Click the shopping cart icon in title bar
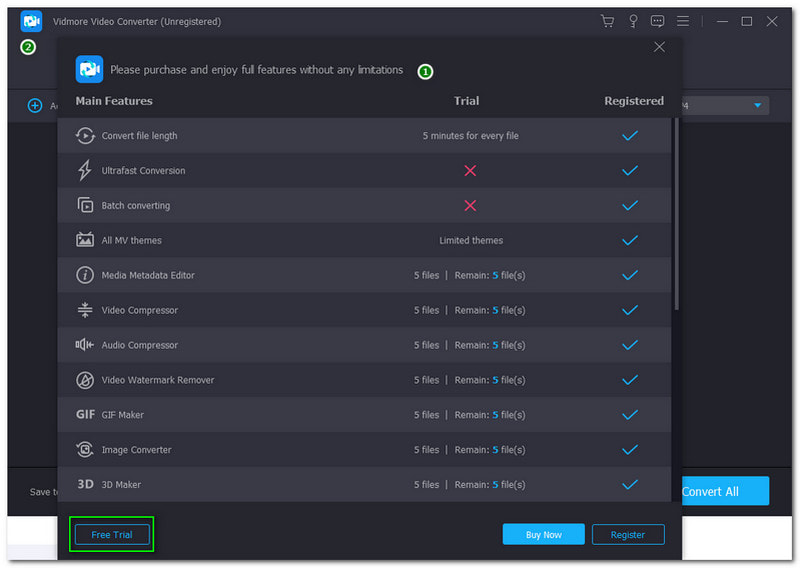Screen dimensions: 800x568 click(607, 21)
